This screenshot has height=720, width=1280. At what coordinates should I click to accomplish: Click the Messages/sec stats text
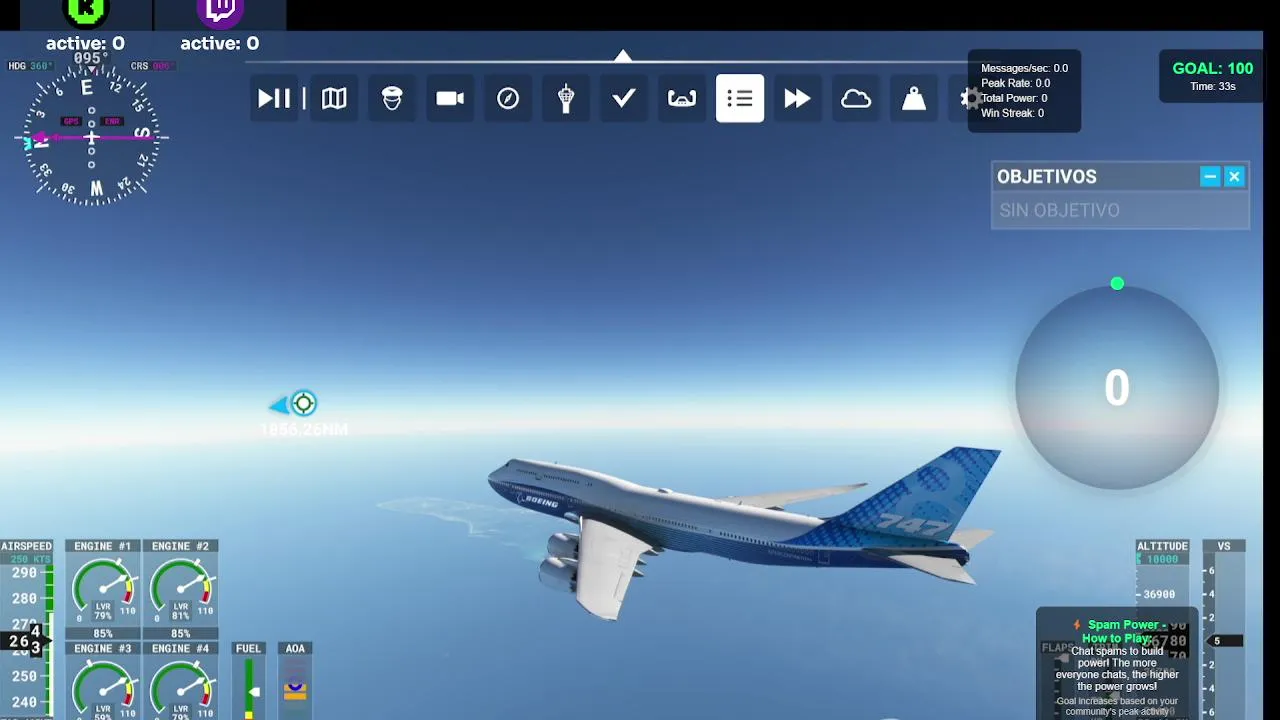coord(1024,68)
